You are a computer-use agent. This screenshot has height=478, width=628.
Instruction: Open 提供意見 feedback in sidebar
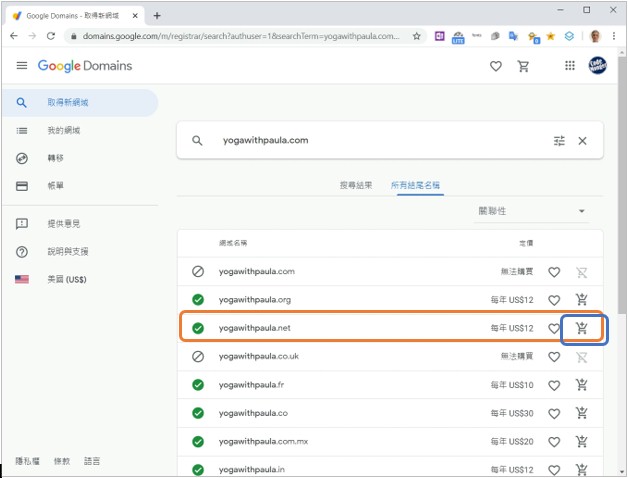pyautogui.click(x=64, y=224)
